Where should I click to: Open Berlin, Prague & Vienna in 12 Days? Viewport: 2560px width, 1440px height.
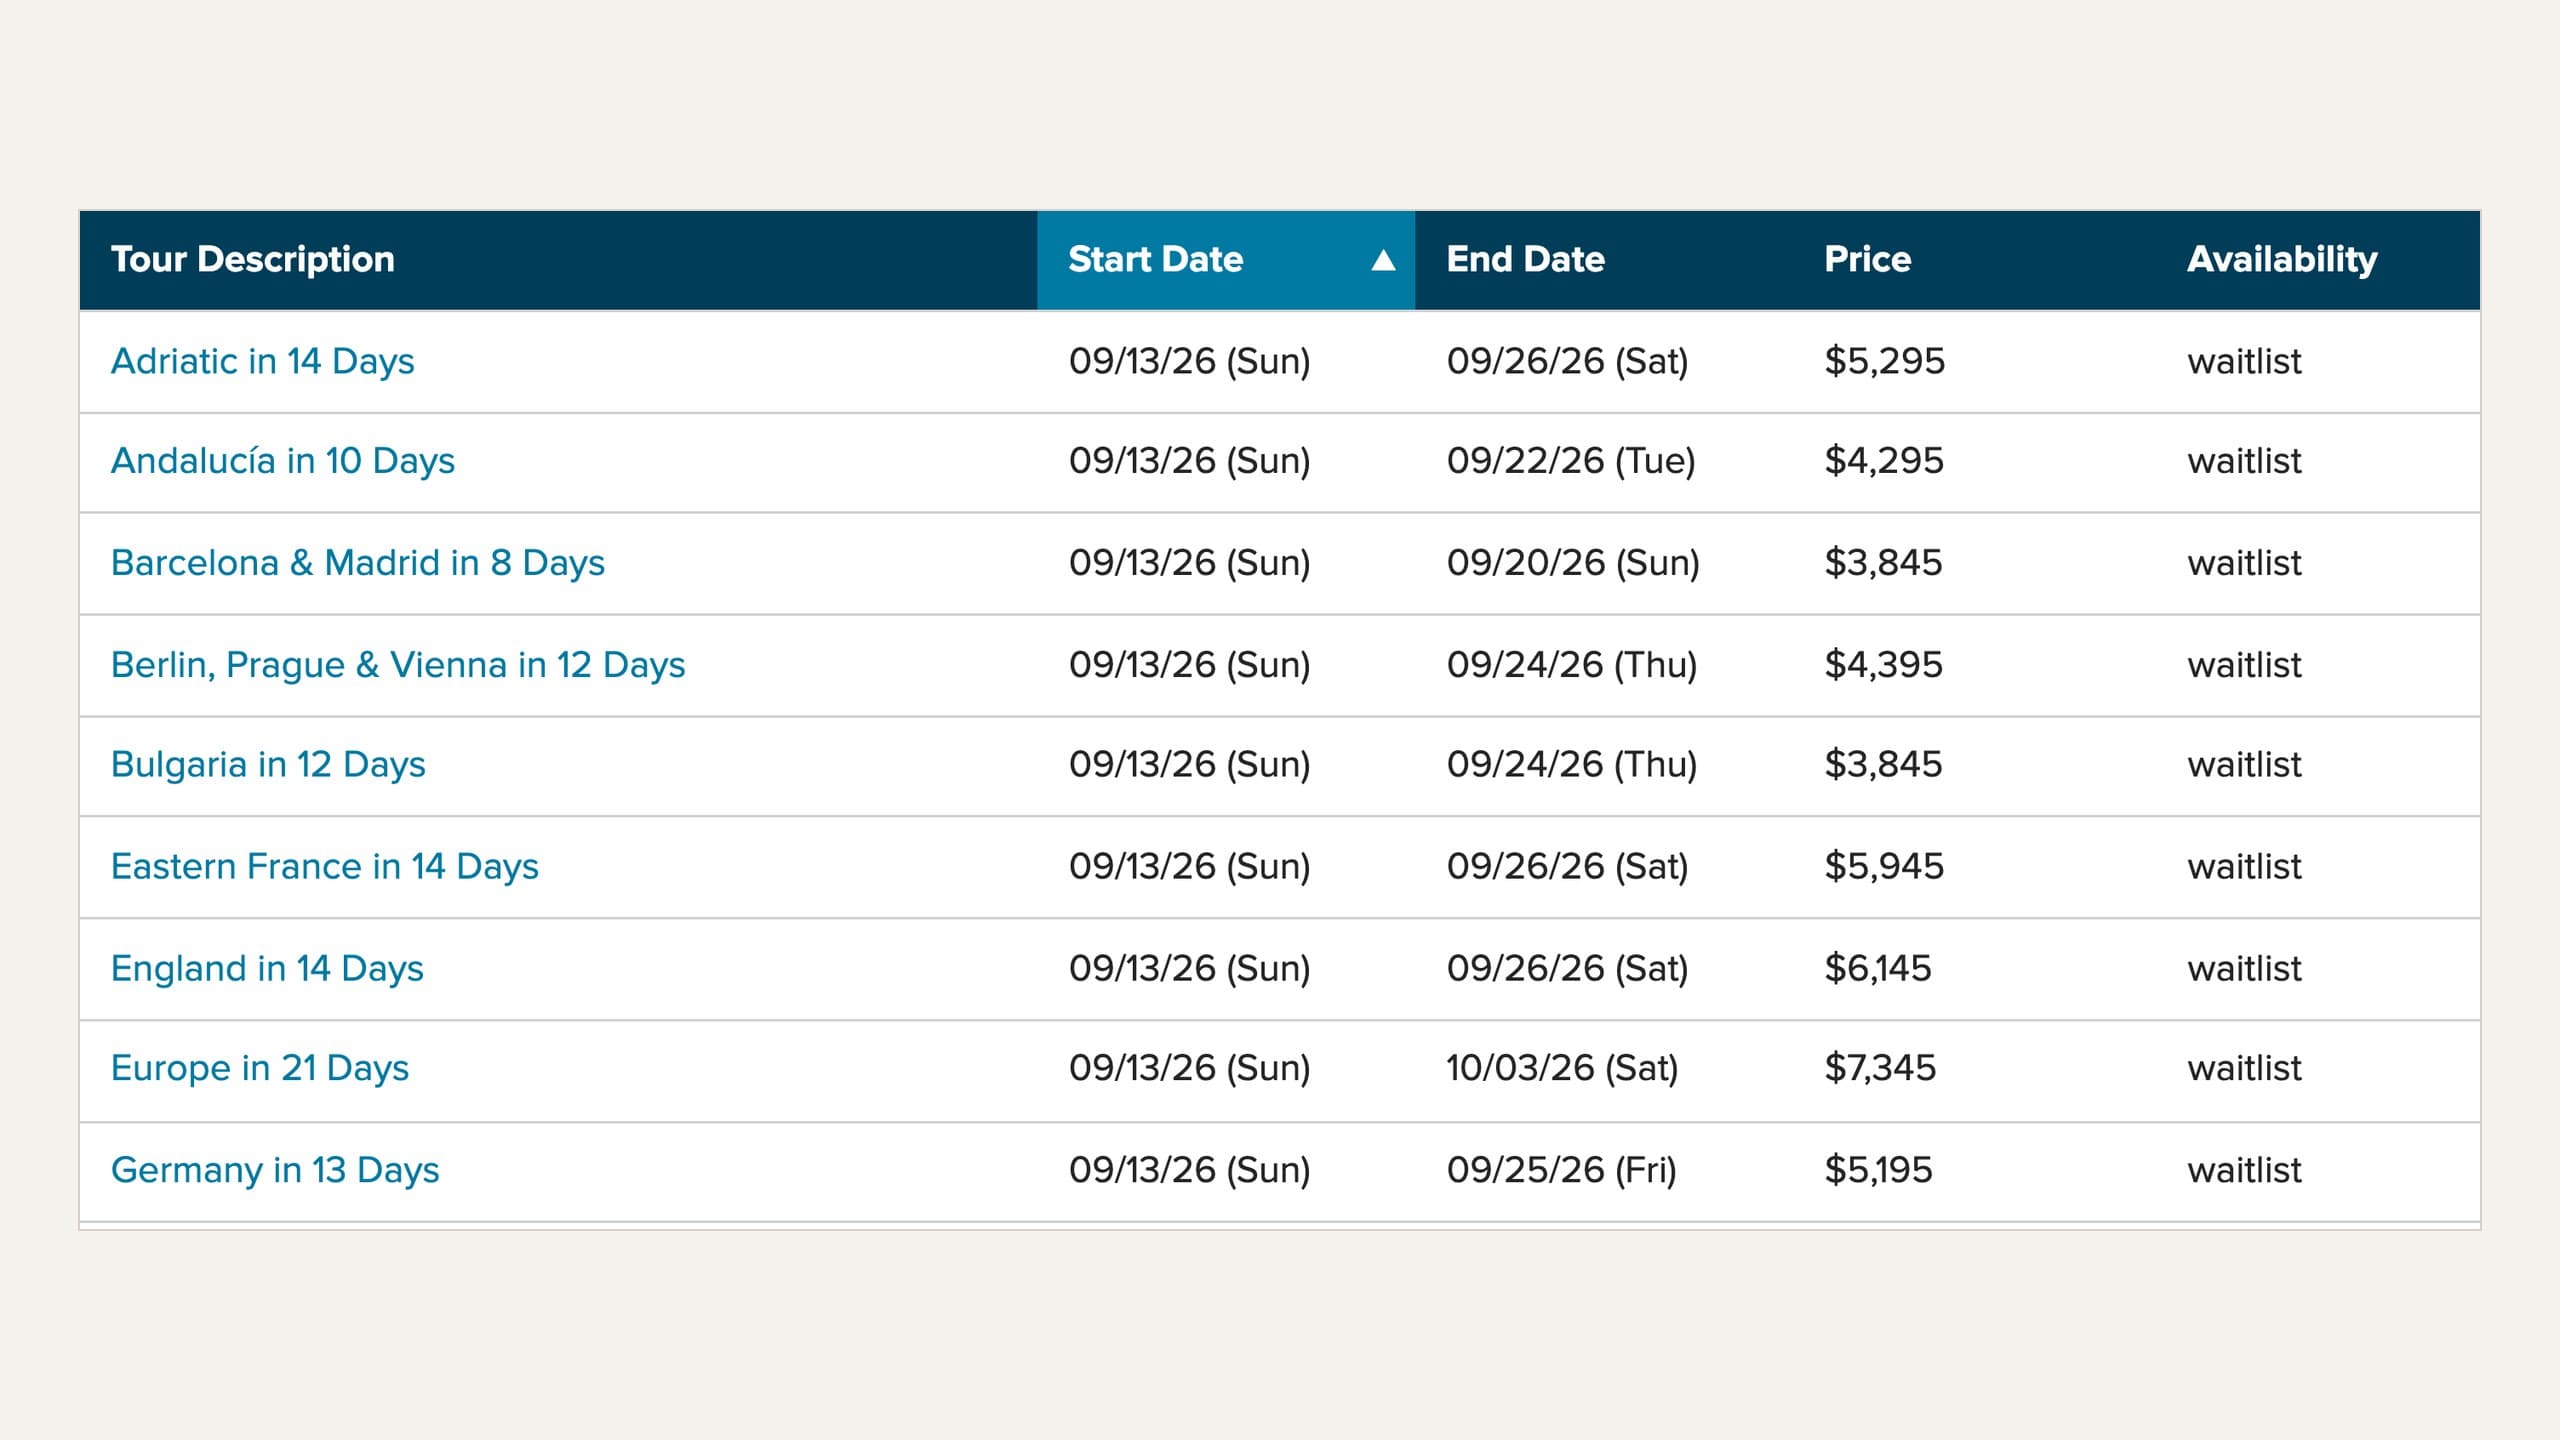click(398, 665)
